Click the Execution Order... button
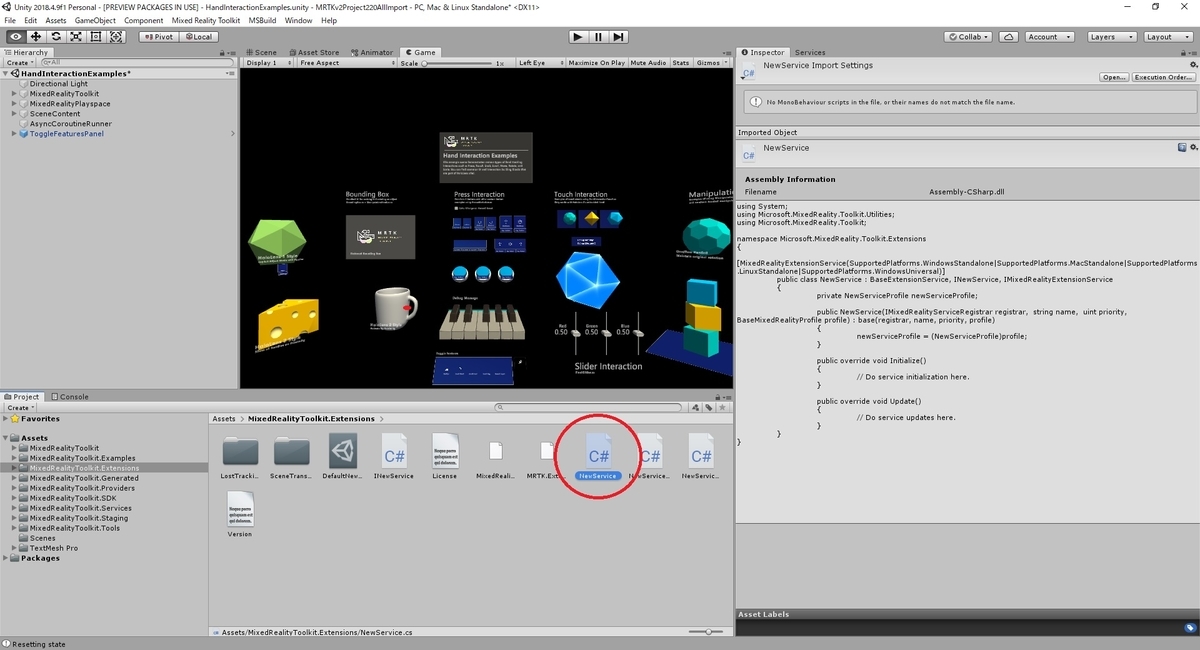Image resolution: width=1200 pixels, height=650 pixels. coord(1164,77)
